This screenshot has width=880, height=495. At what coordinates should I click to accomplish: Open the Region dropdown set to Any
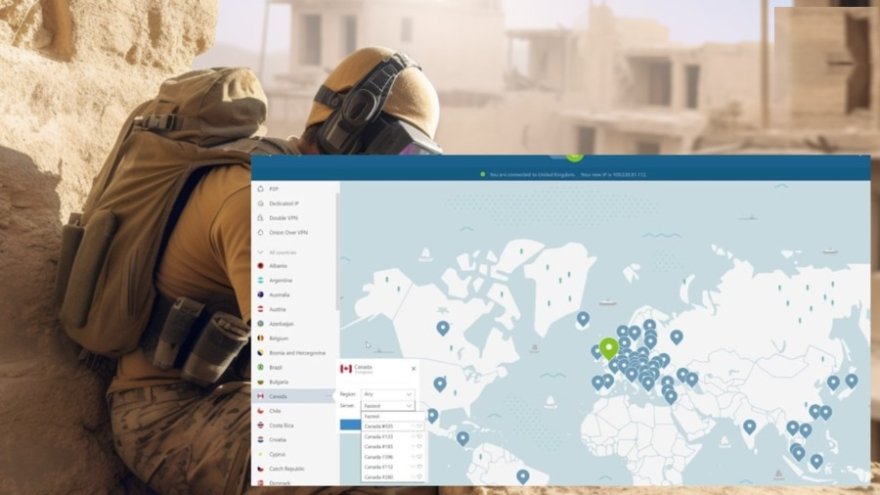387,395
